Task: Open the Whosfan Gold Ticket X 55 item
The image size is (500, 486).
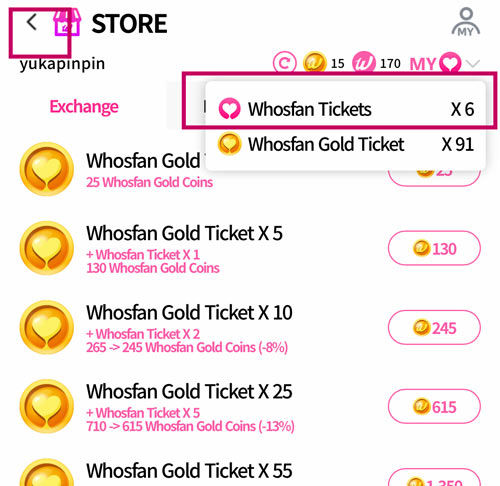Action: click(189, 471)
